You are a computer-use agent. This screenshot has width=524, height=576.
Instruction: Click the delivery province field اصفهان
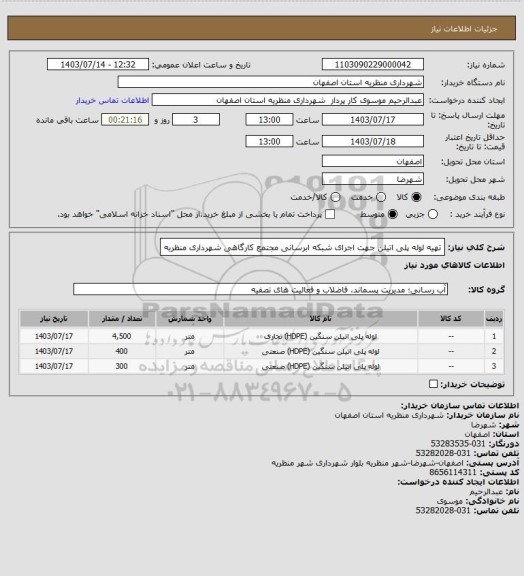coord(373,161)
